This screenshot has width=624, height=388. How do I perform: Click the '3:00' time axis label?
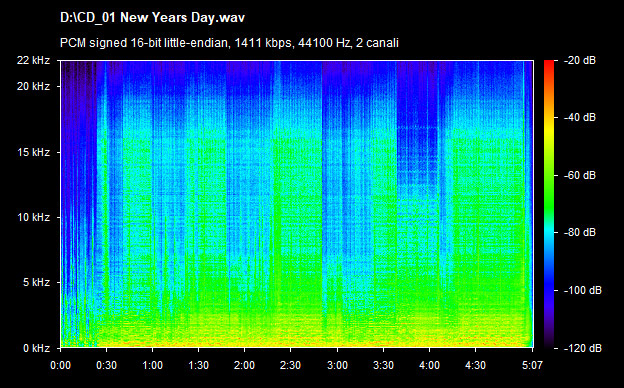click(x=337, y=365)
